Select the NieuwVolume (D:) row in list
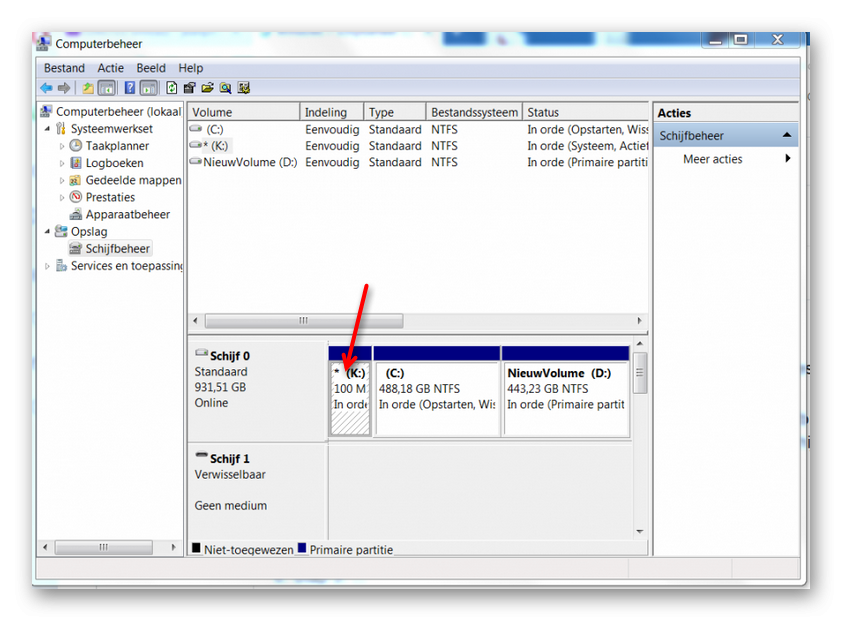The height and width of the screenshot is (621, 842). coord(418,162)
